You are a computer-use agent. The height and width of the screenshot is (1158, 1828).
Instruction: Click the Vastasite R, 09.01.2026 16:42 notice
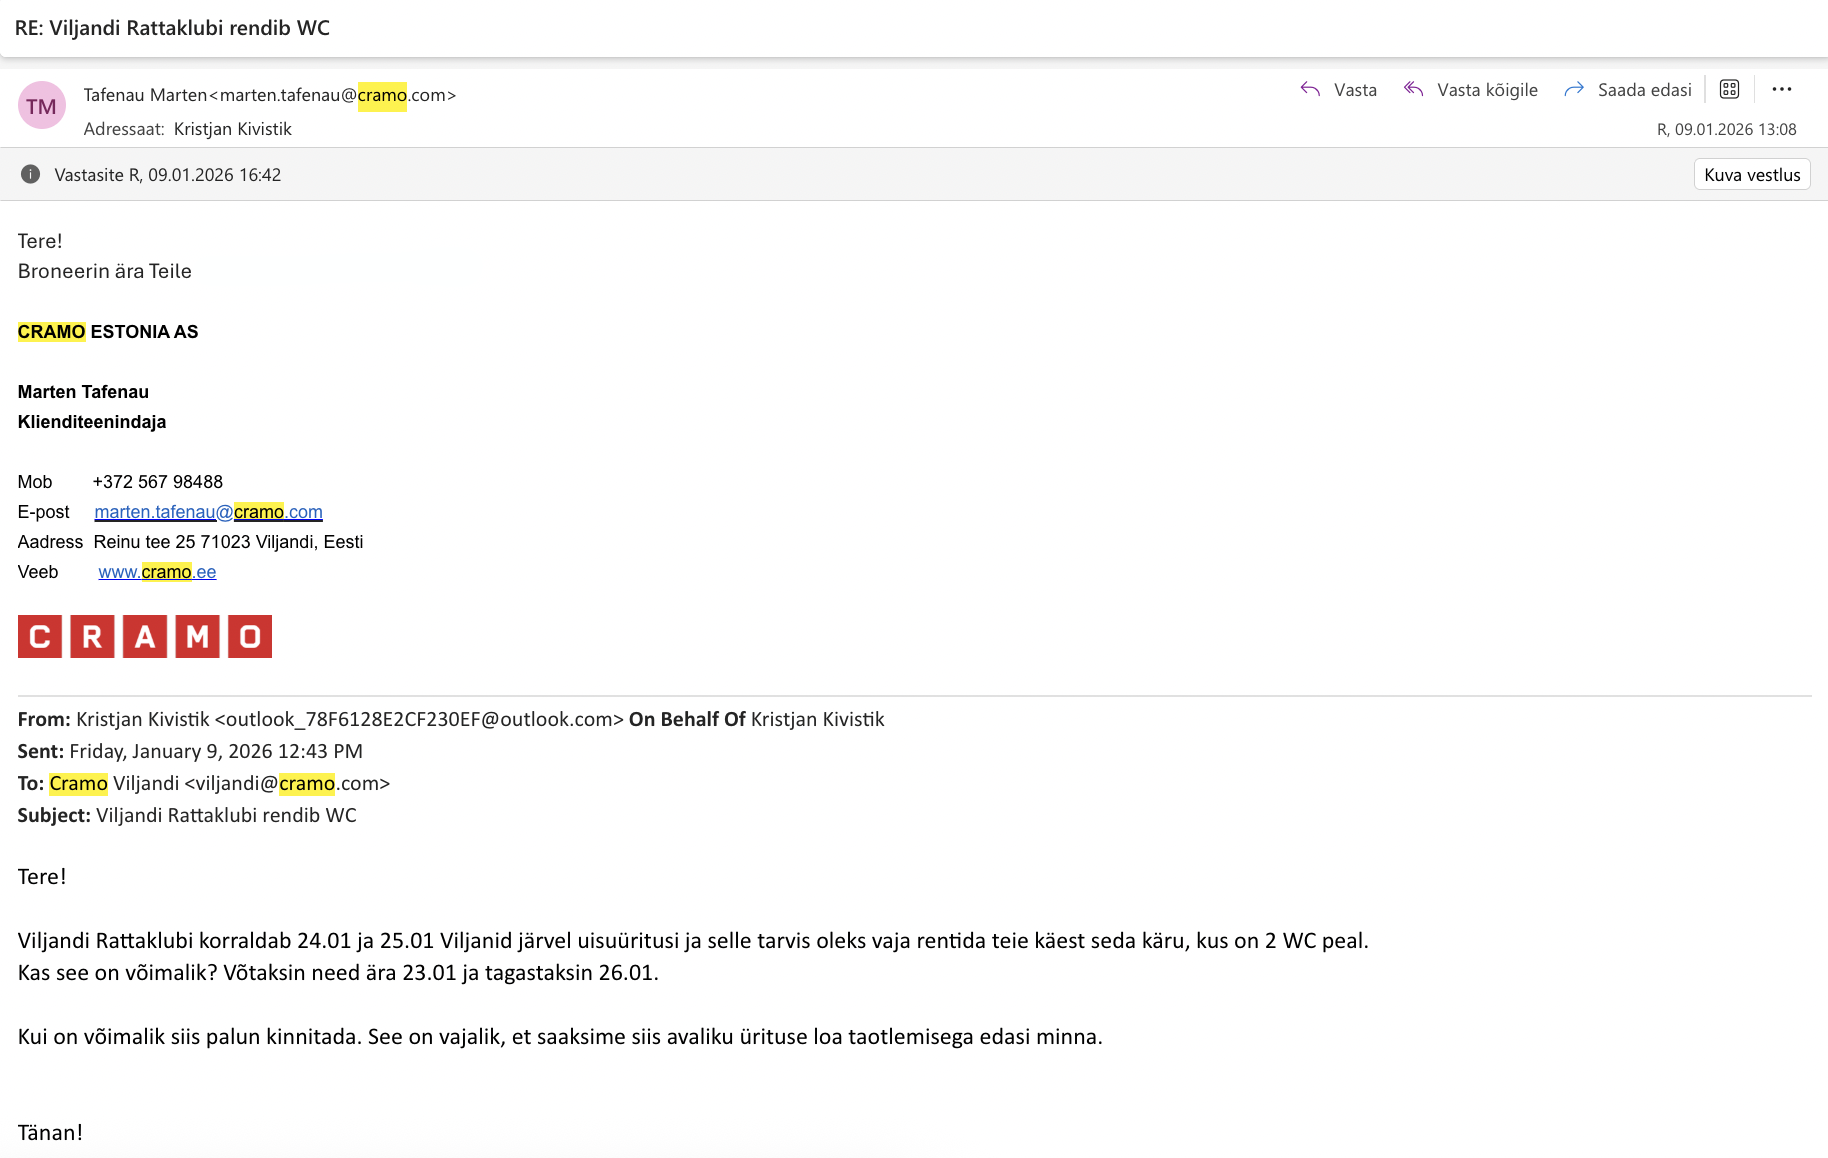[x=167, y=175]
